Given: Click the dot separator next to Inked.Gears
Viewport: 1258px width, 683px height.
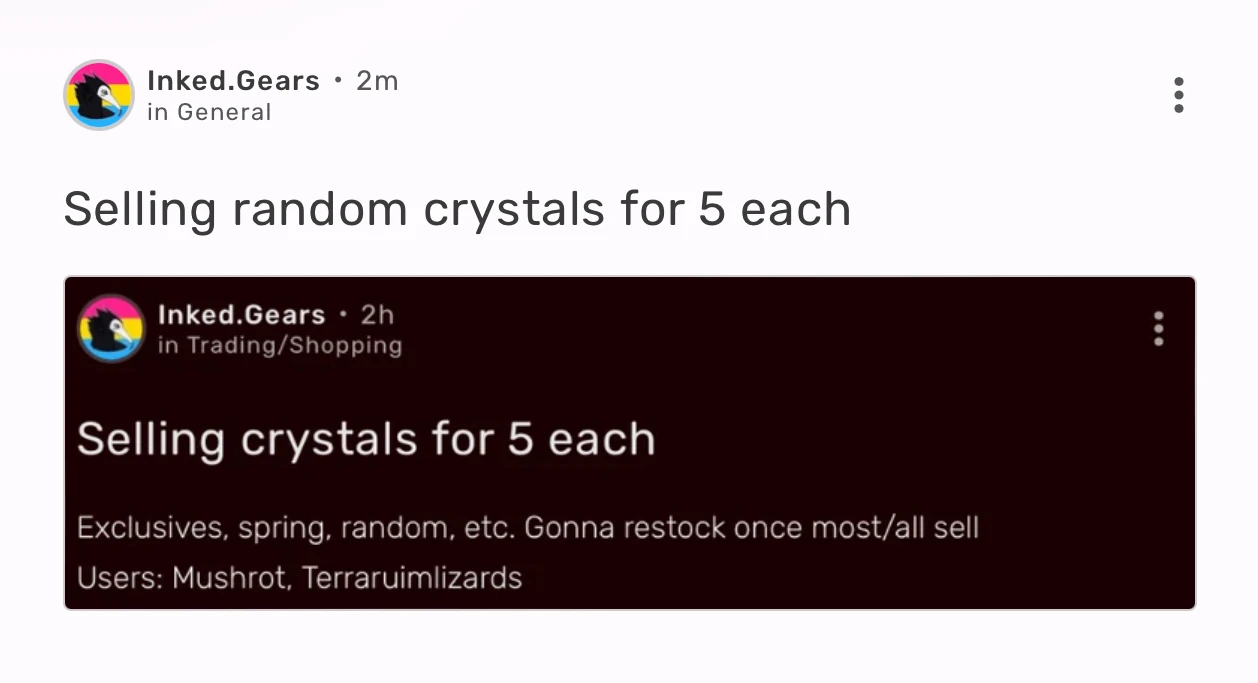Looking at the screenshot, I should pos(338,81).
